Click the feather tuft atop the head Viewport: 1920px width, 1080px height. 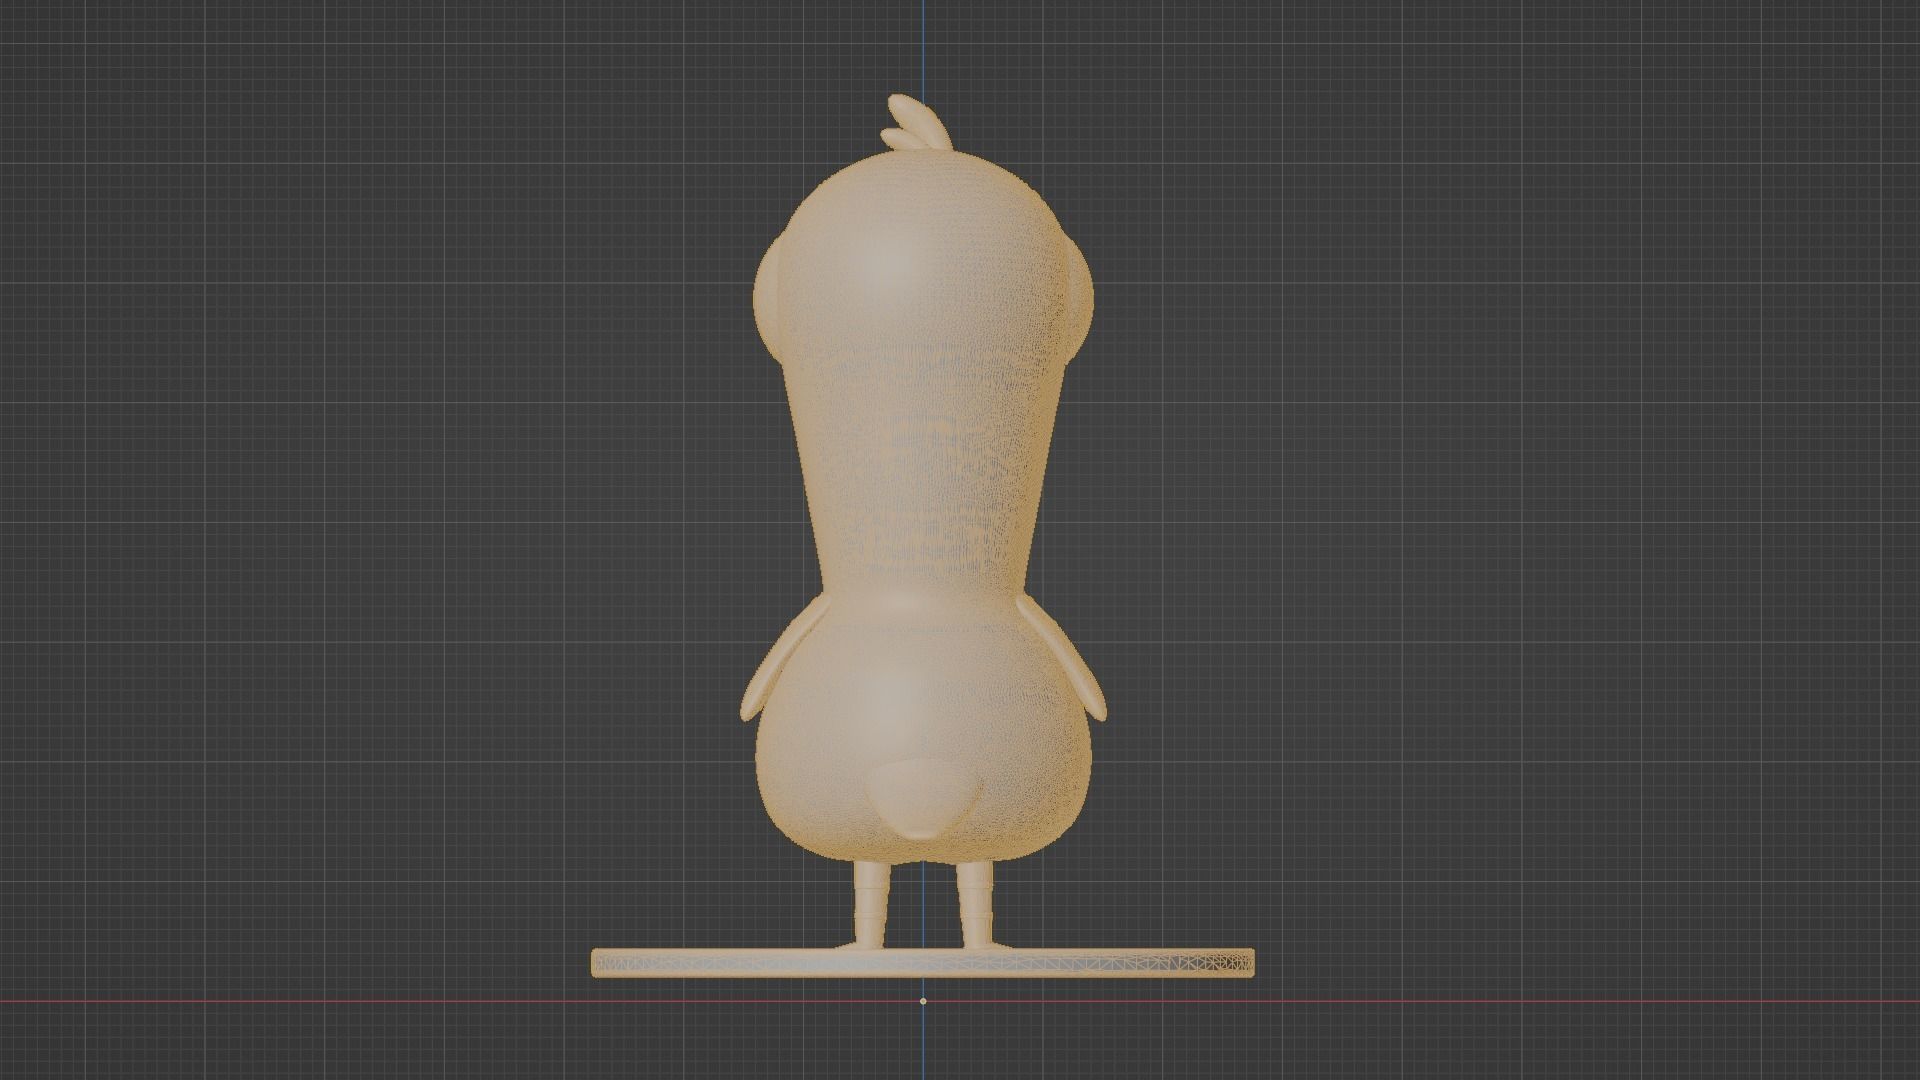(x=916, y=124)
